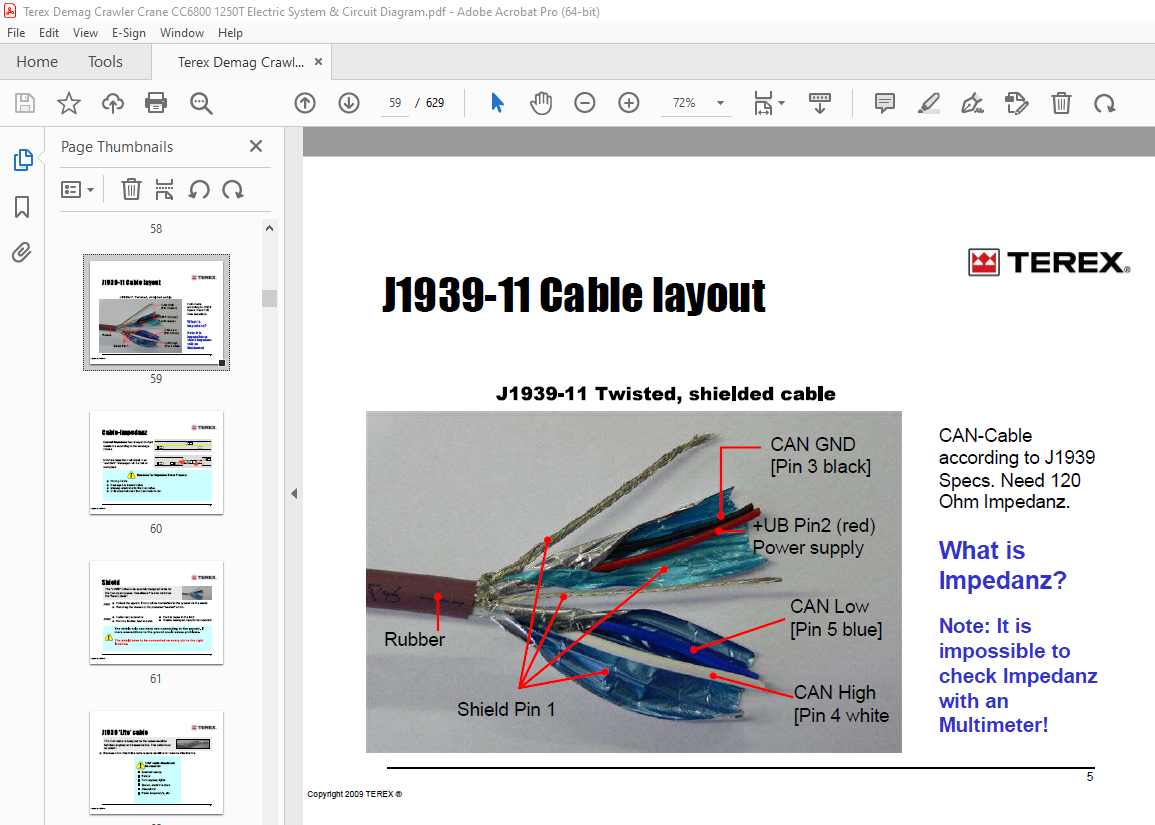1155x825 pixels.
Task: Rotate page clockwise in toolbar
Action: [1105, 103]
